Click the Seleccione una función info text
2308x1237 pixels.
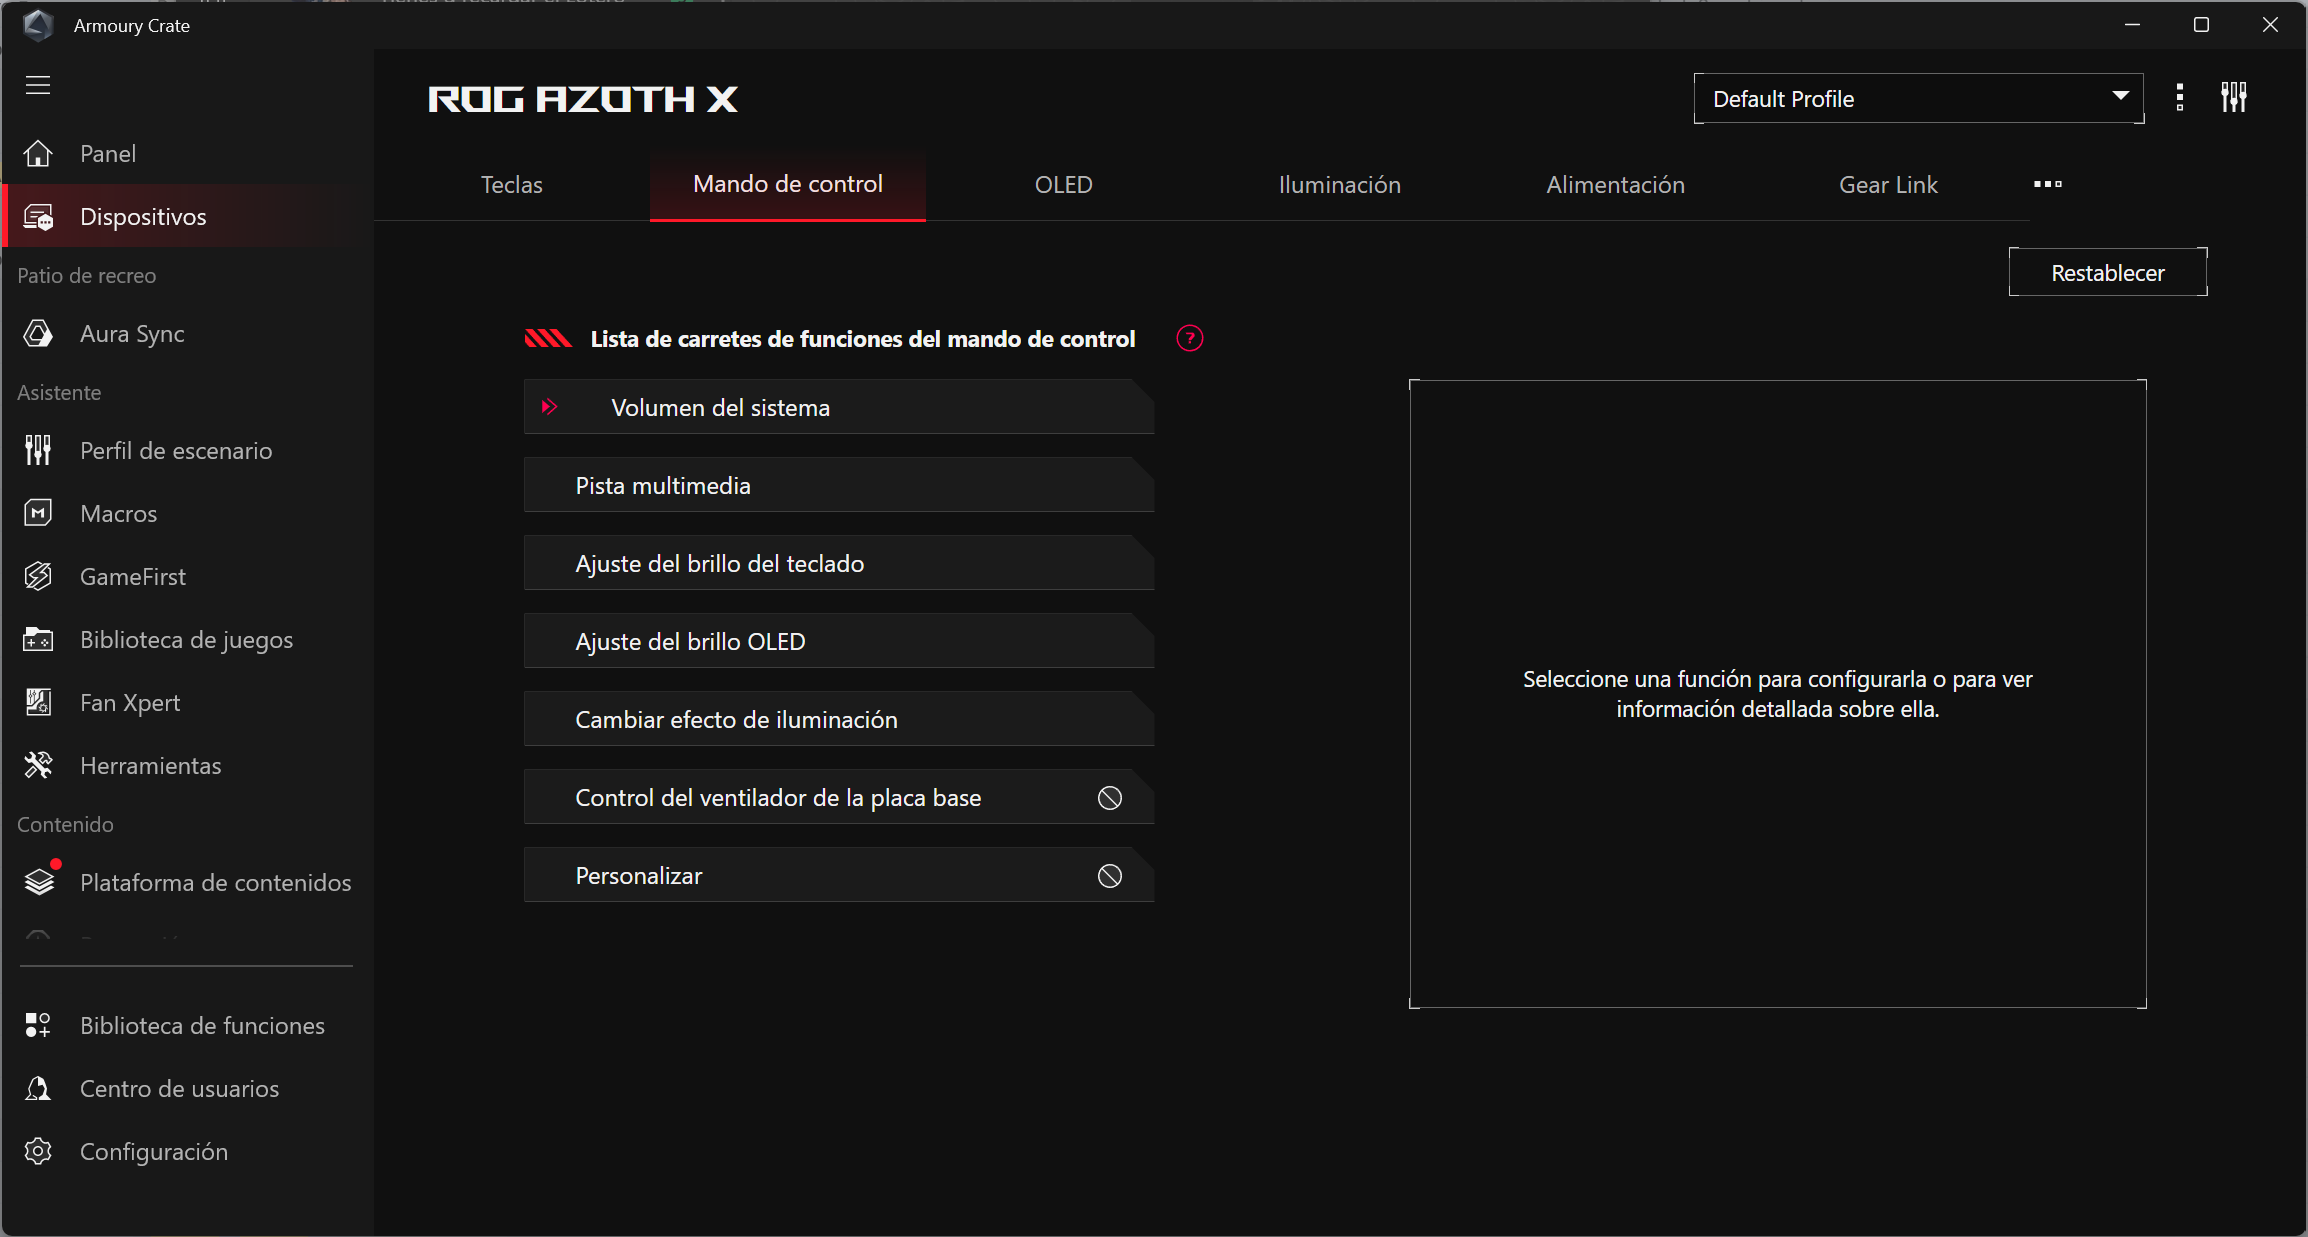[1778, 694]
